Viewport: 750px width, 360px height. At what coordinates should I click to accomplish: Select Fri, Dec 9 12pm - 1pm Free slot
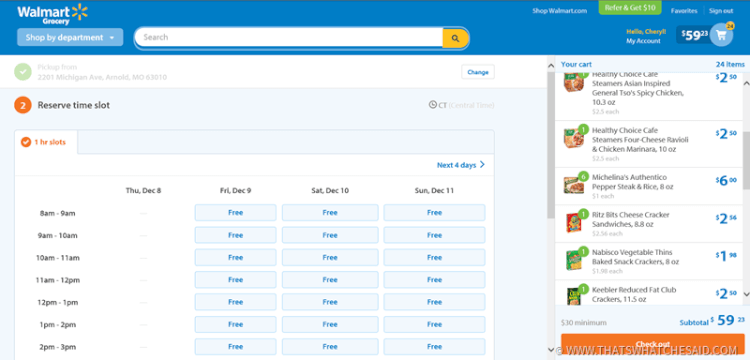pyautogui.click(x=235, y=302)
